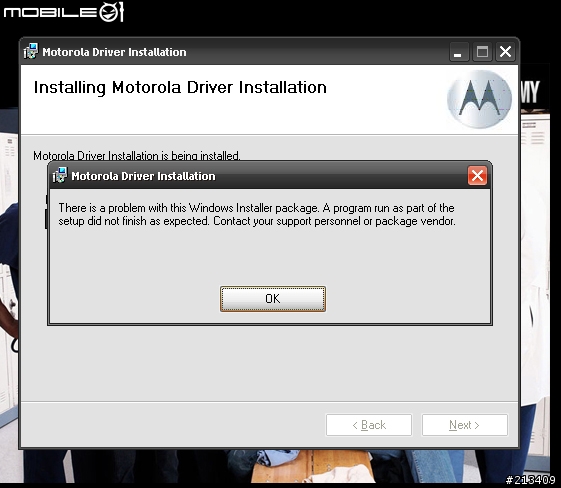Maximize the Motorola Driver Installation window

[x=482, y=52]
